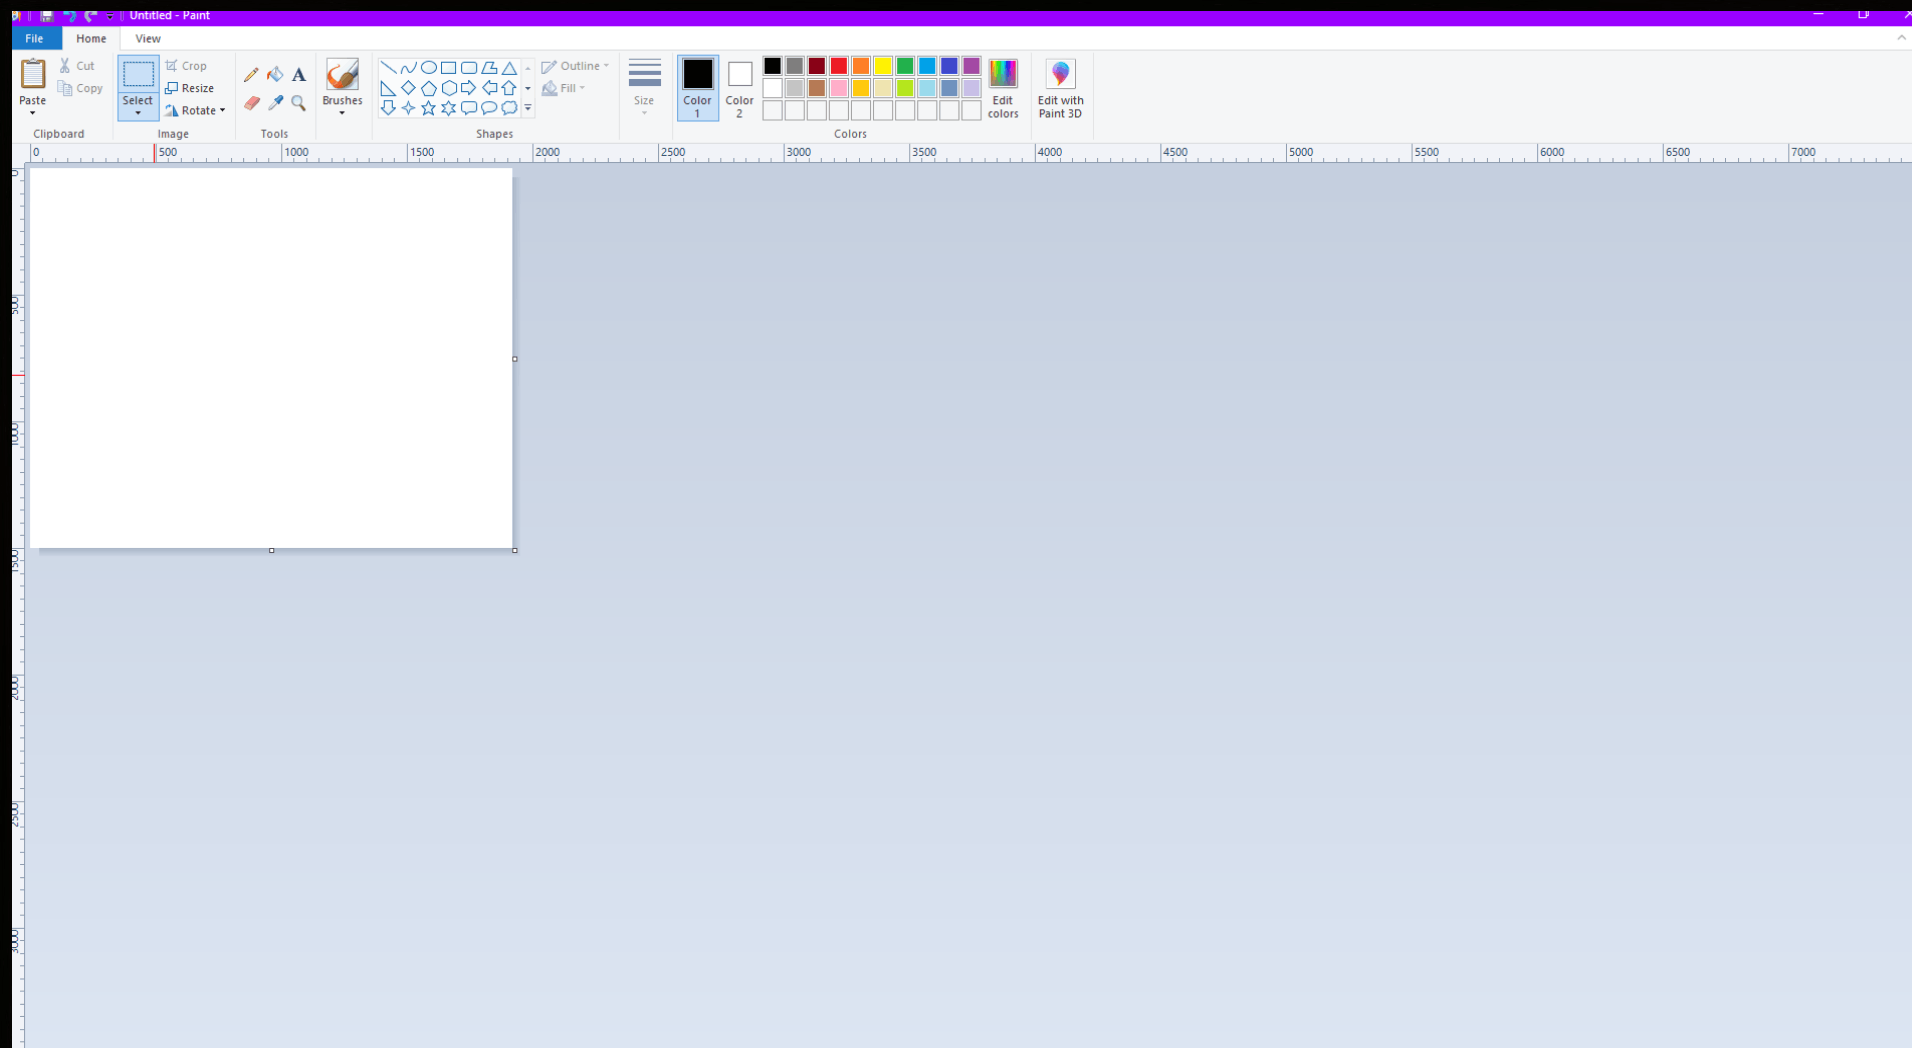Activate the Color 1 swatch

coord(697,87)
